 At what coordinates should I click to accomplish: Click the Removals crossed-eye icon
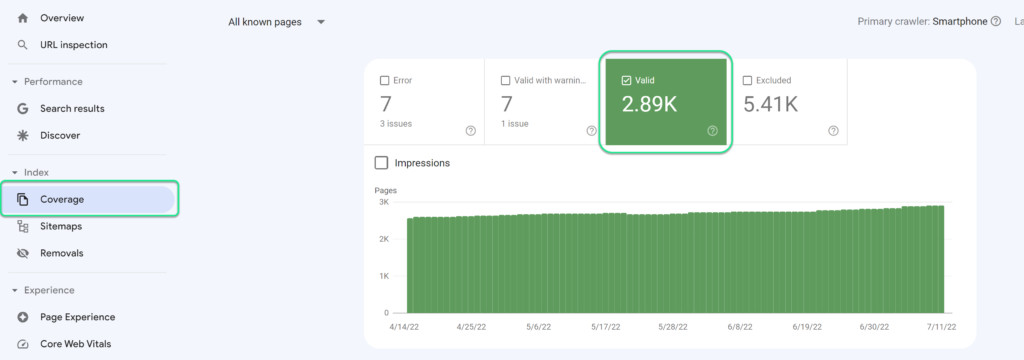pos(23,254)
